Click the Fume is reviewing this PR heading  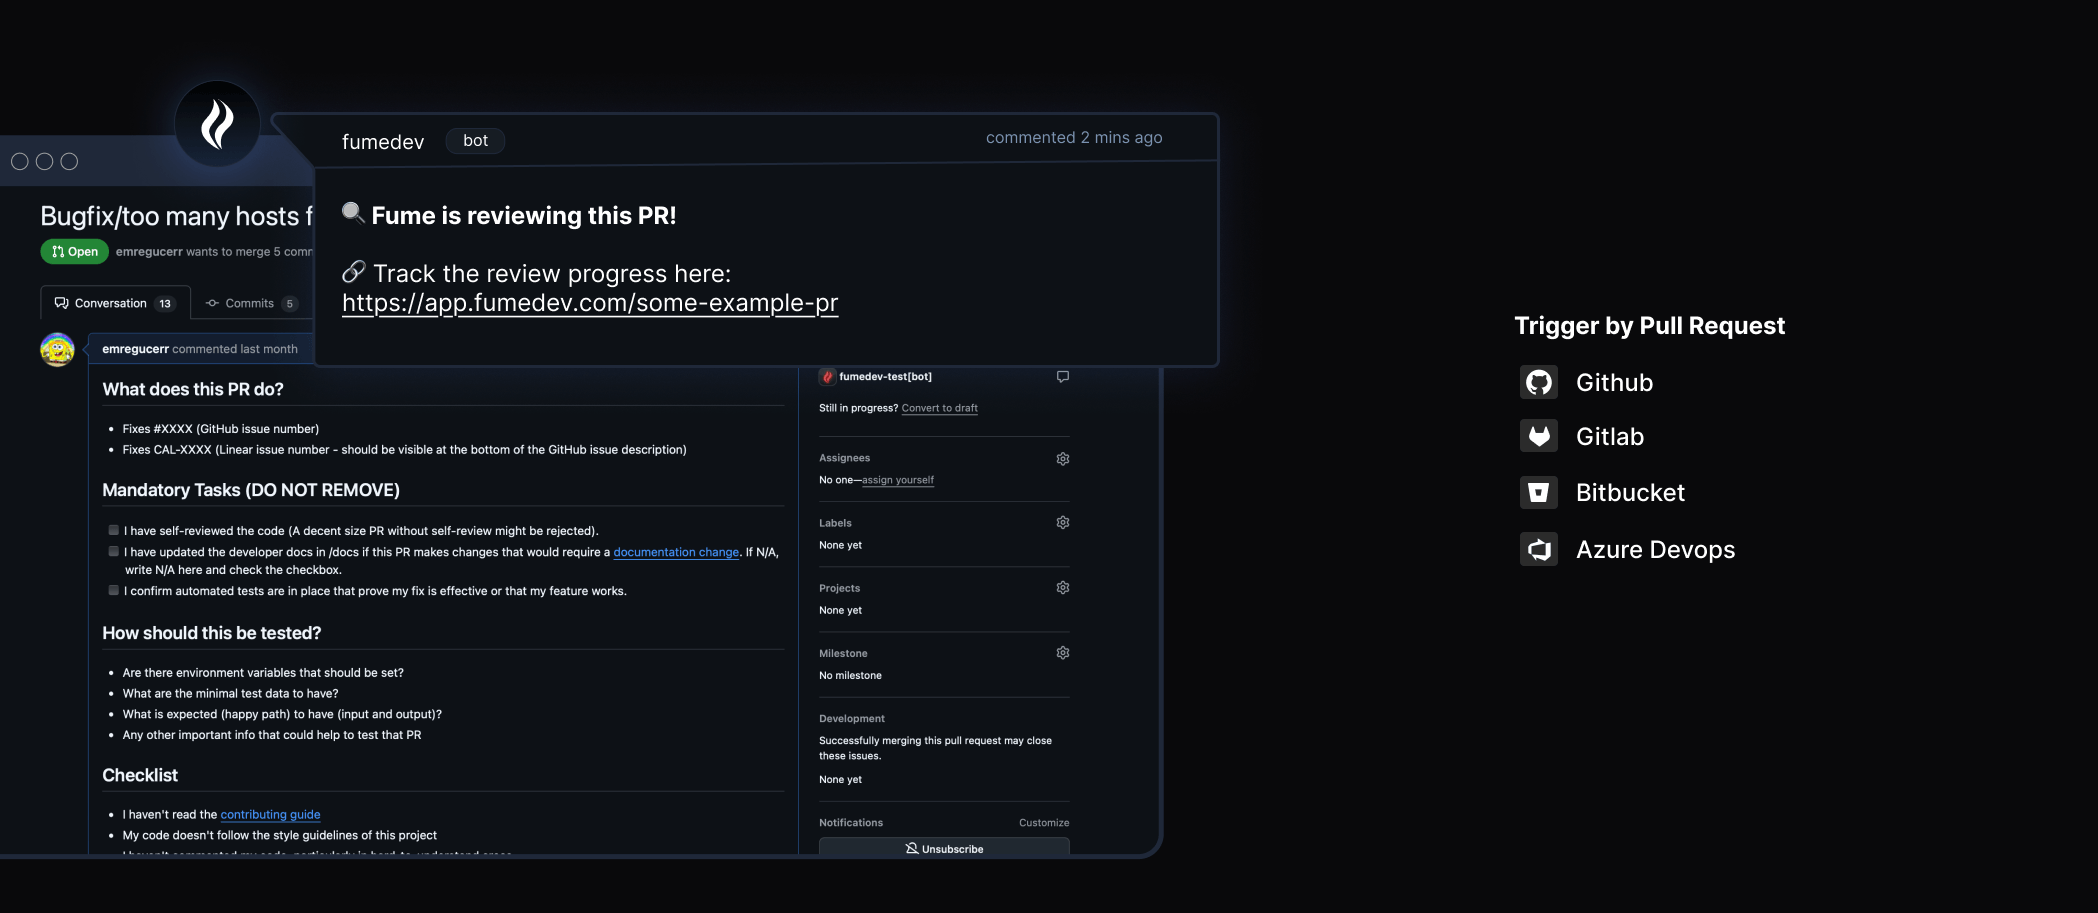tap(524, 216)
